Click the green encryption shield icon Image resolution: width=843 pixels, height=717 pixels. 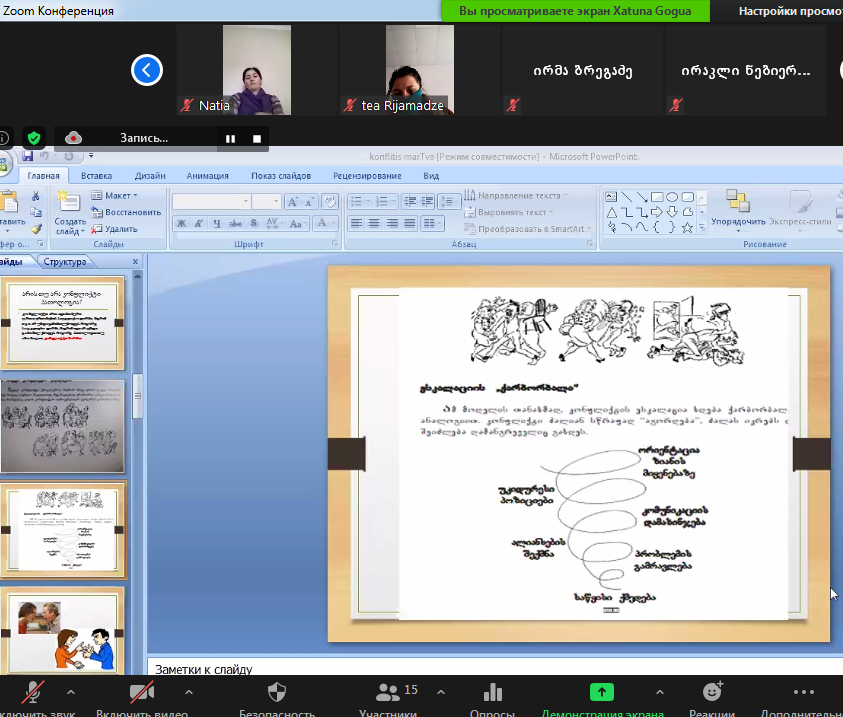click(34, 138)
